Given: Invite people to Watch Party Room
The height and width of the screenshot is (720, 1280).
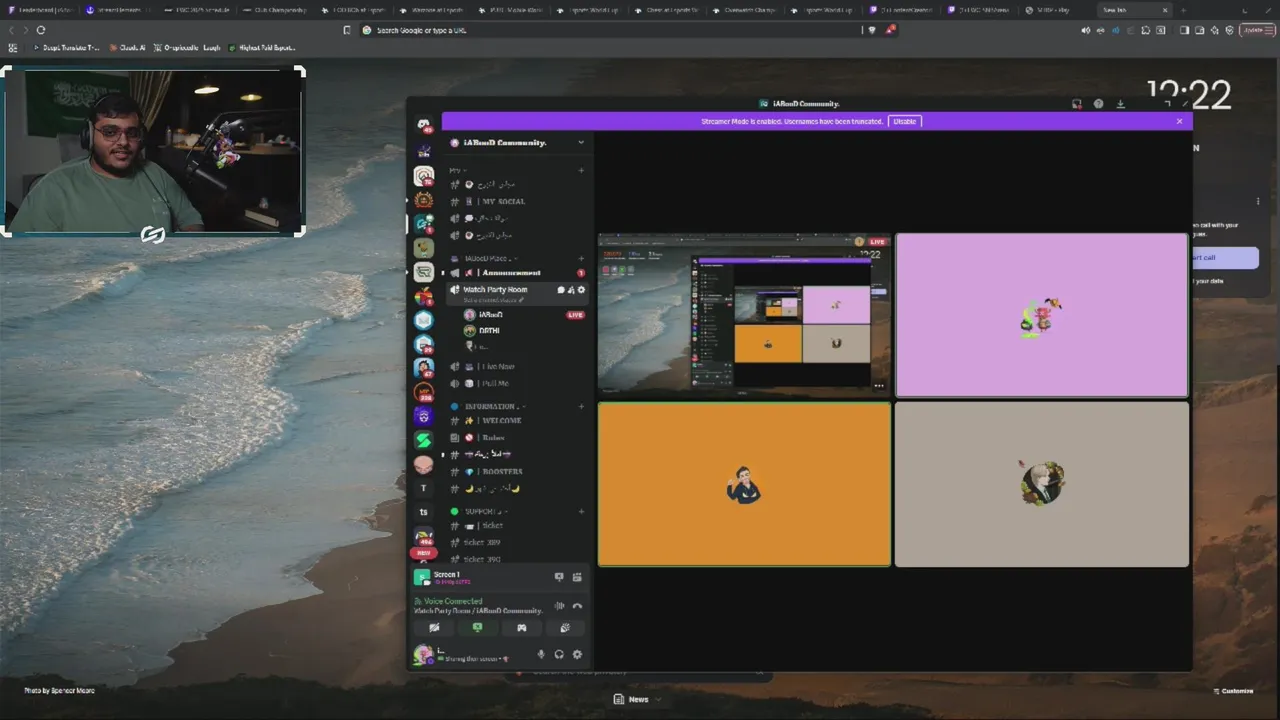Looking at the screenshot, I should tap(571, 290).
